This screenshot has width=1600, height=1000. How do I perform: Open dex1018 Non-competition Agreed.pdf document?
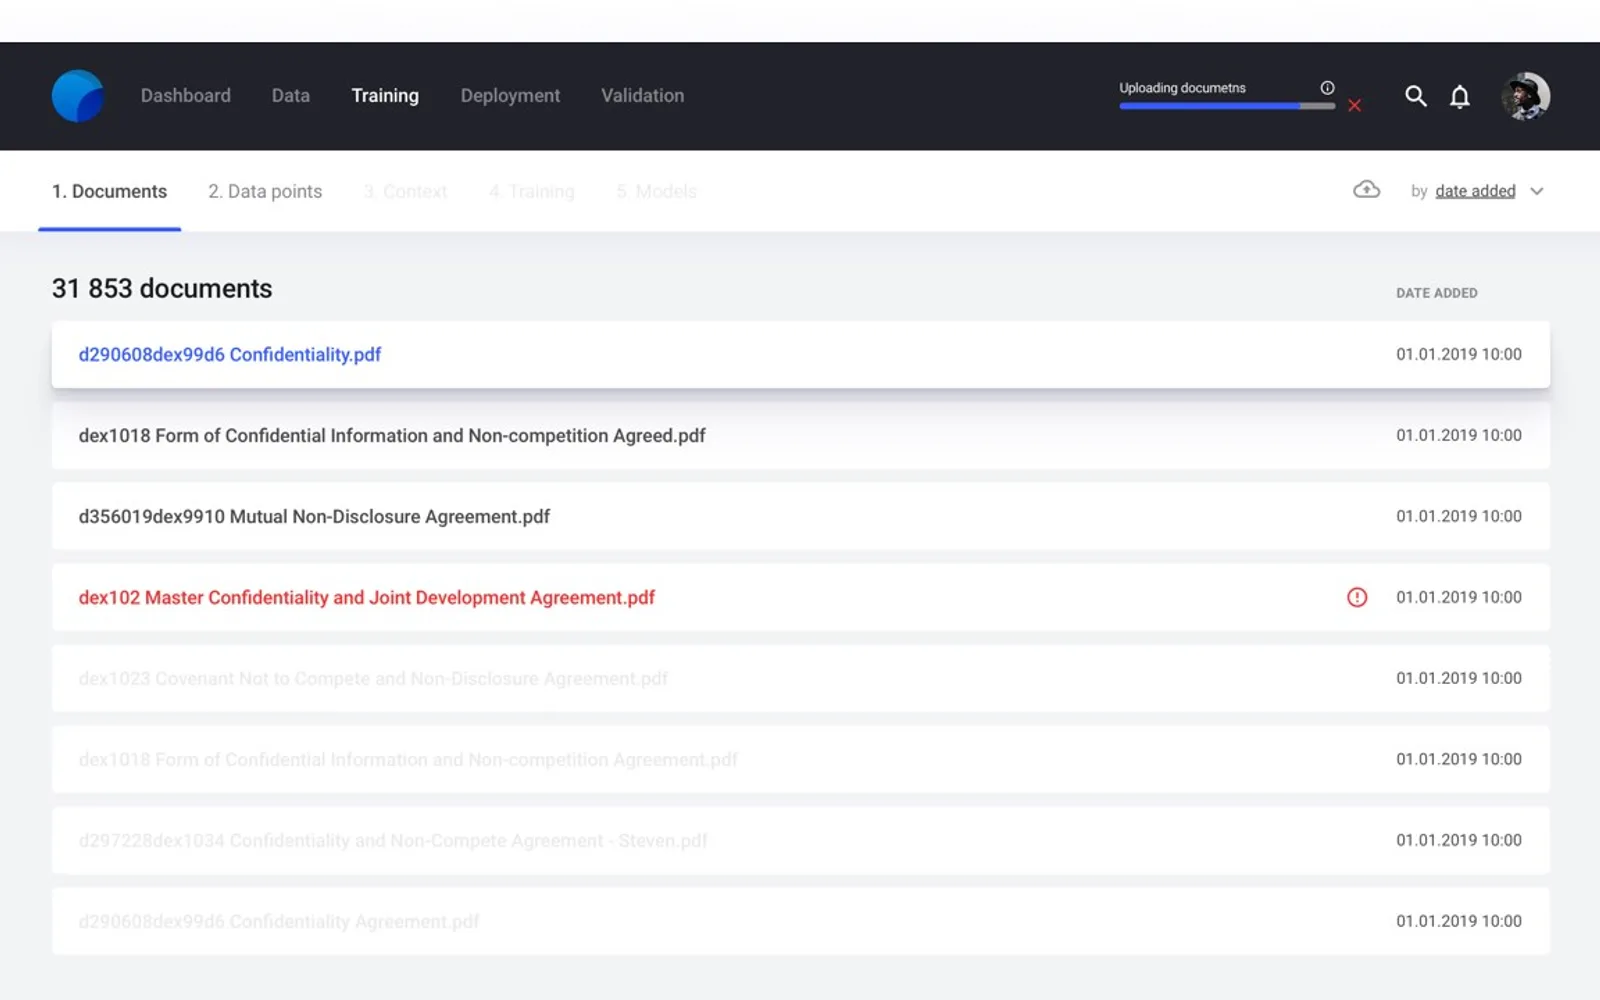pos(801,435)
